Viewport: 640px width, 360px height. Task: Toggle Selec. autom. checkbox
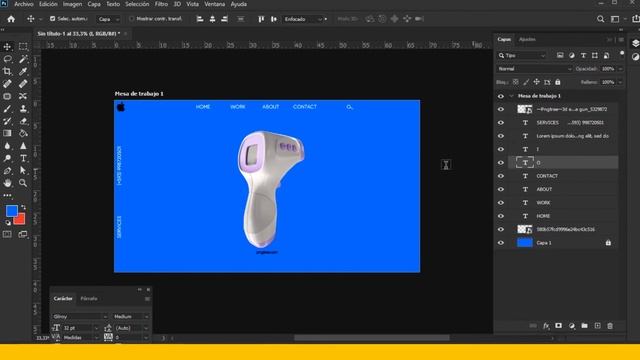(x=52, y=19)
